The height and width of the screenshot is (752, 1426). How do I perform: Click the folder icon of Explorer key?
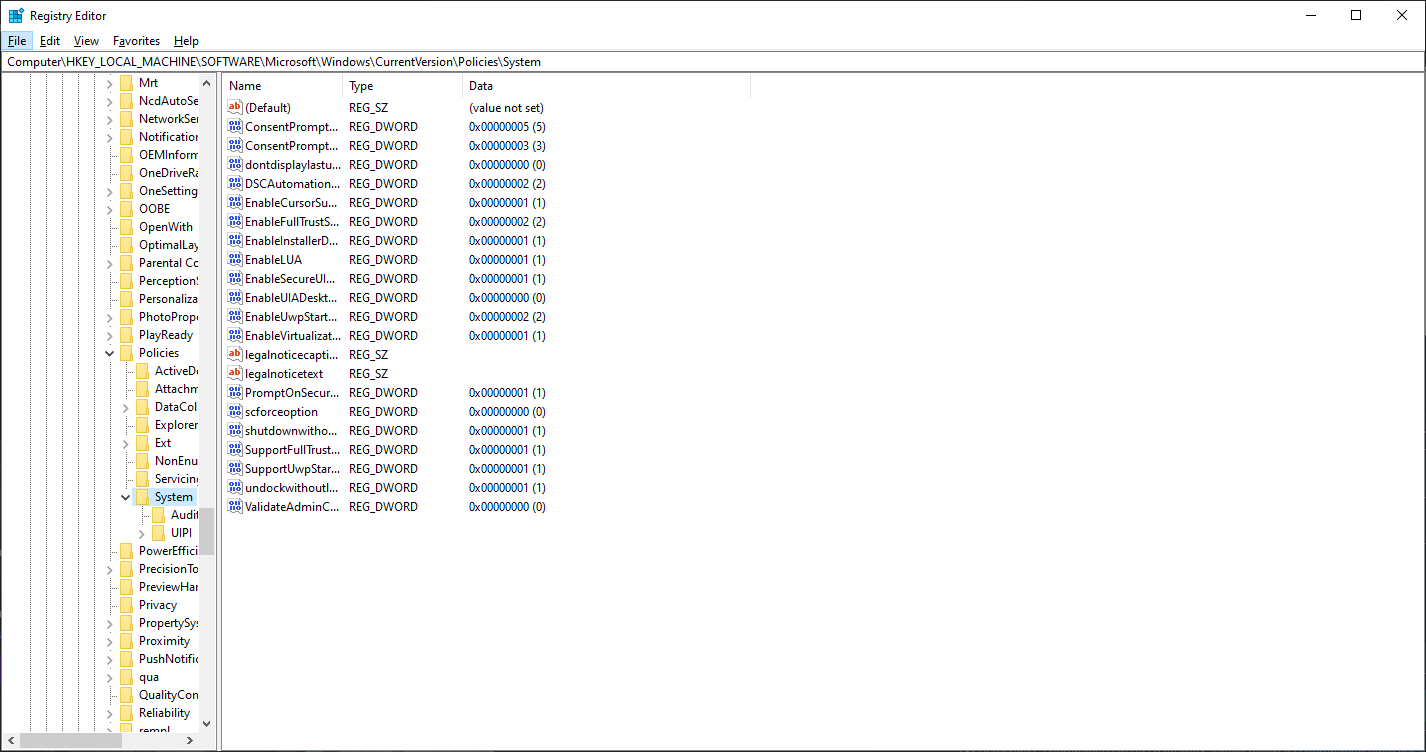tap(142, 425)
